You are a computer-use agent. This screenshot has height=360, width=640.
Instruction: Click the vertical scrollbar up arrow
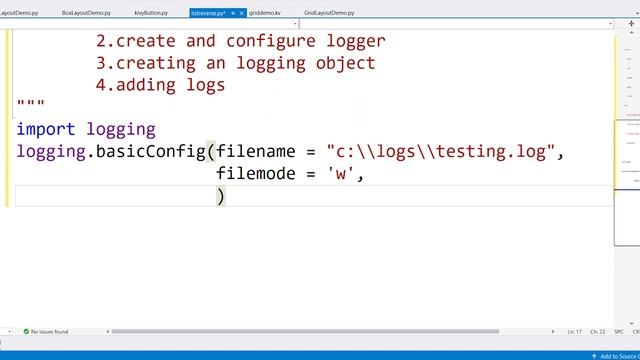coord(631,32)
